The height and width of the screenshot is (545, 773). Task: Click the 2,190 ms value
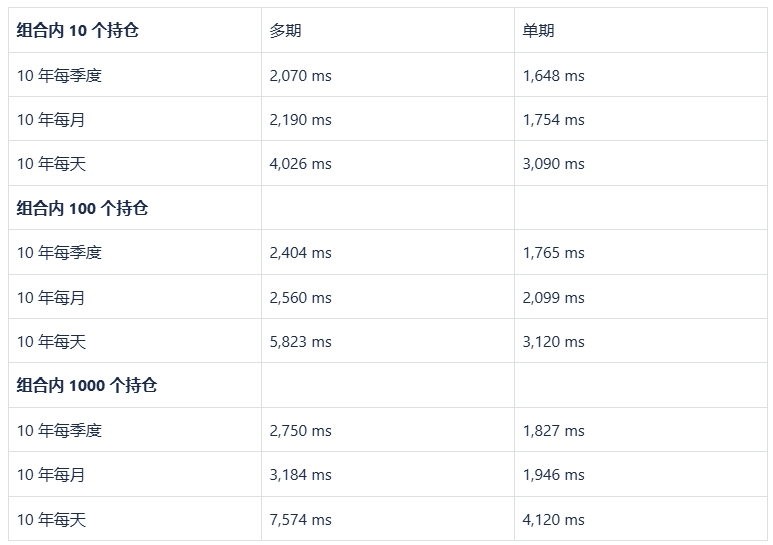click(x=300, y=119)
